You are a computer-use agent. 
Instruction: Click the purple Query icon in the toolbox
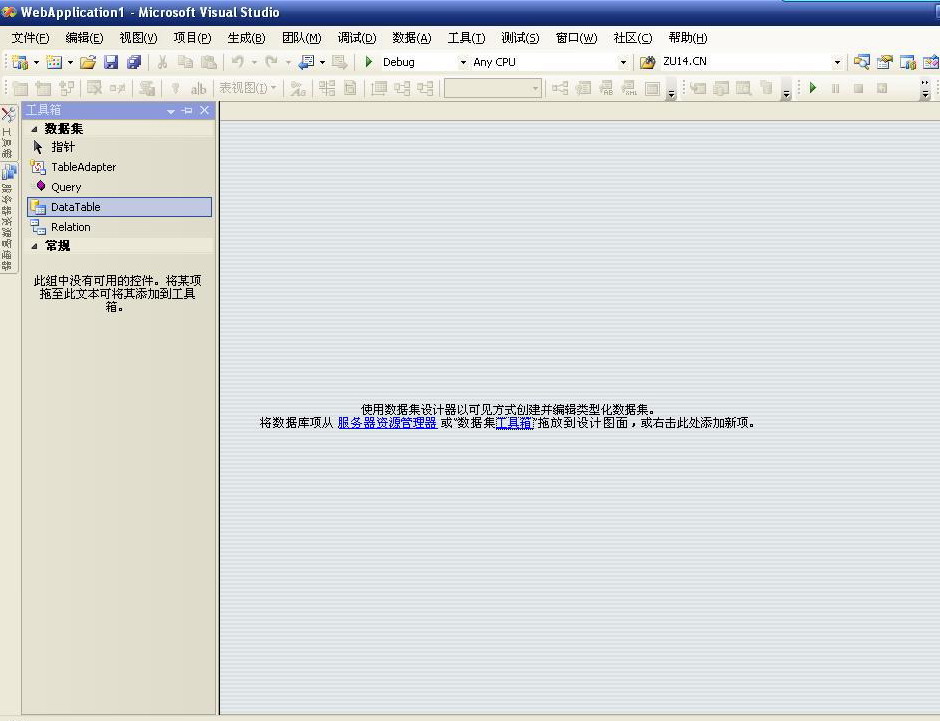pos(40,186)
